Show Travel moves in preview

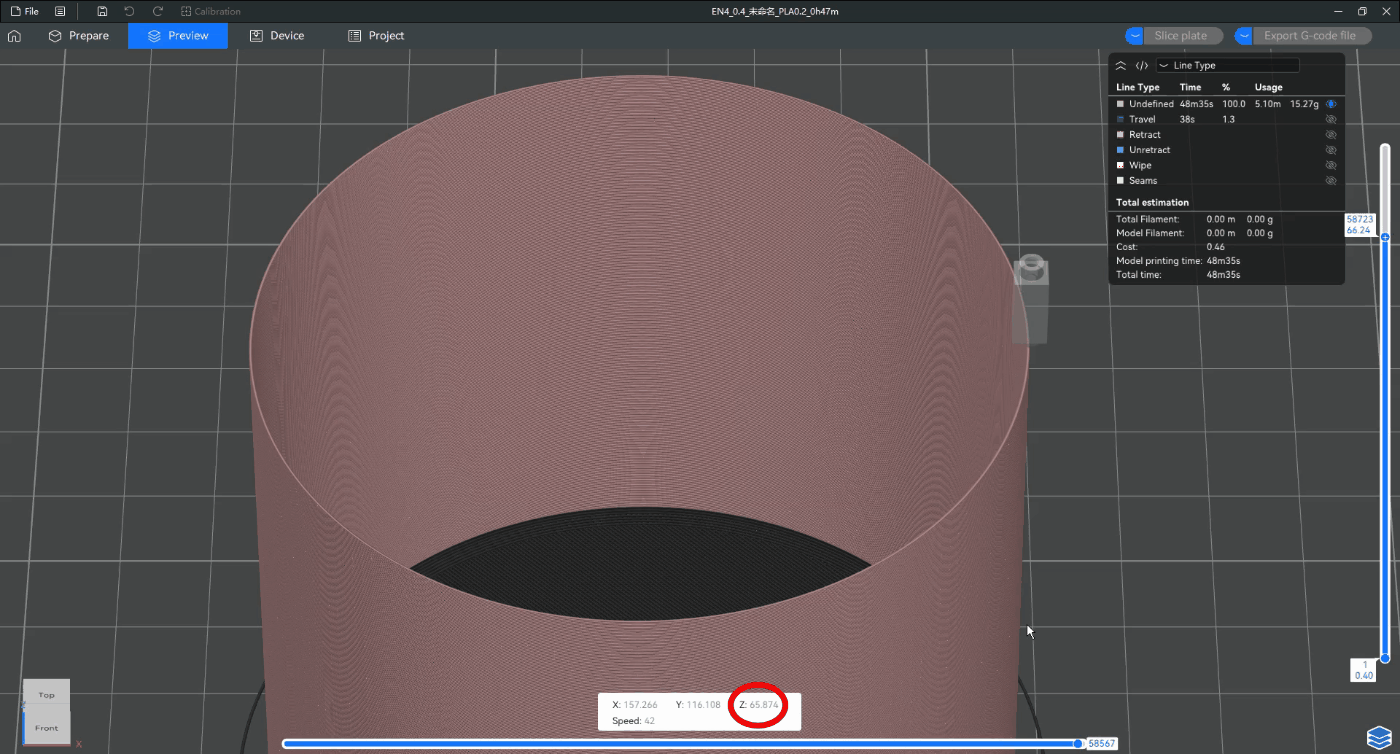1331,119
